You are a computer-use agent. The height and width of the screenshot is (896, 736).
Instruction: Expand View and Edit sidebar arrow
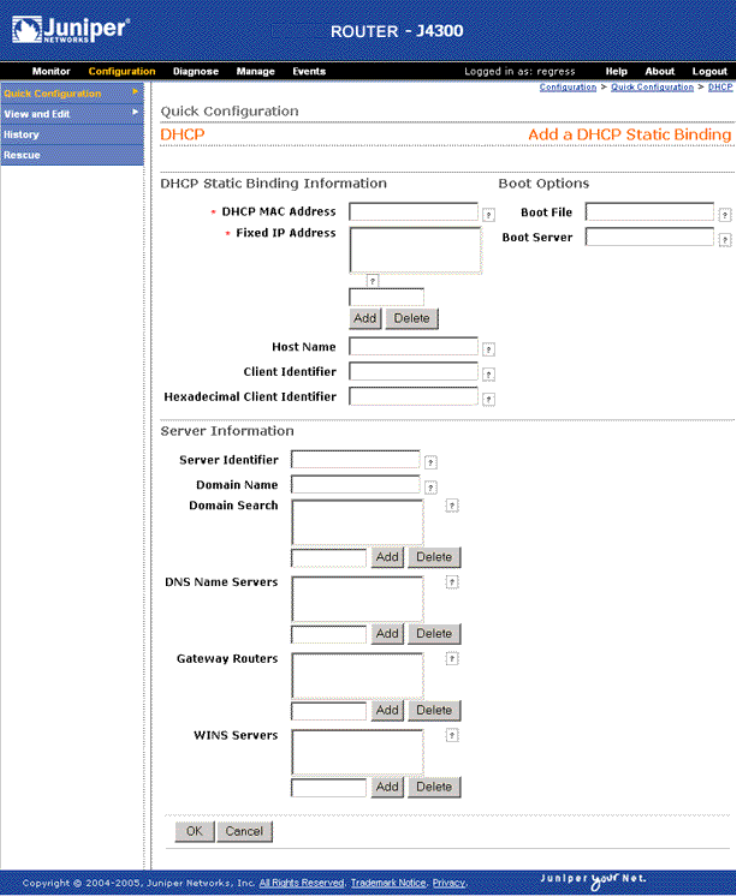[x=135, y=113]
